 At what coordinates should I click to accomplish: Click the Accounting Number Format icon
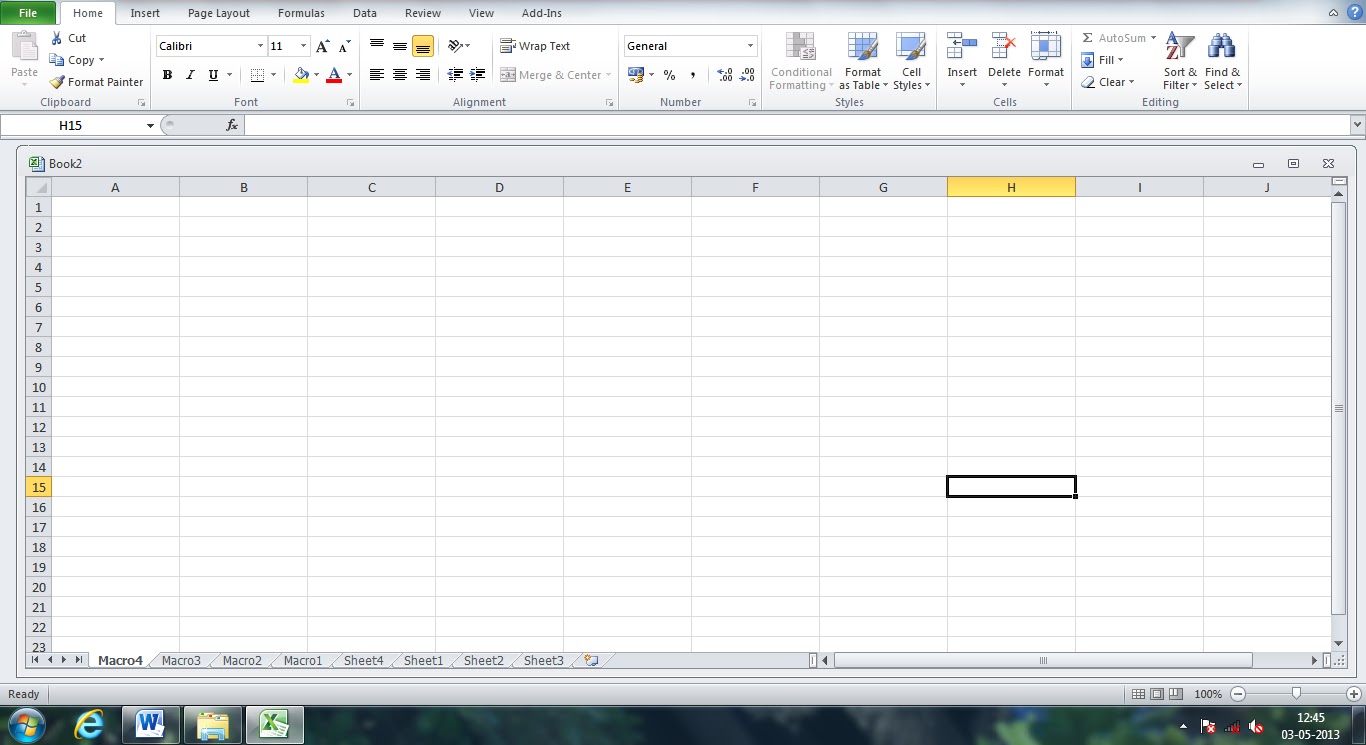(x=635, y=75)
